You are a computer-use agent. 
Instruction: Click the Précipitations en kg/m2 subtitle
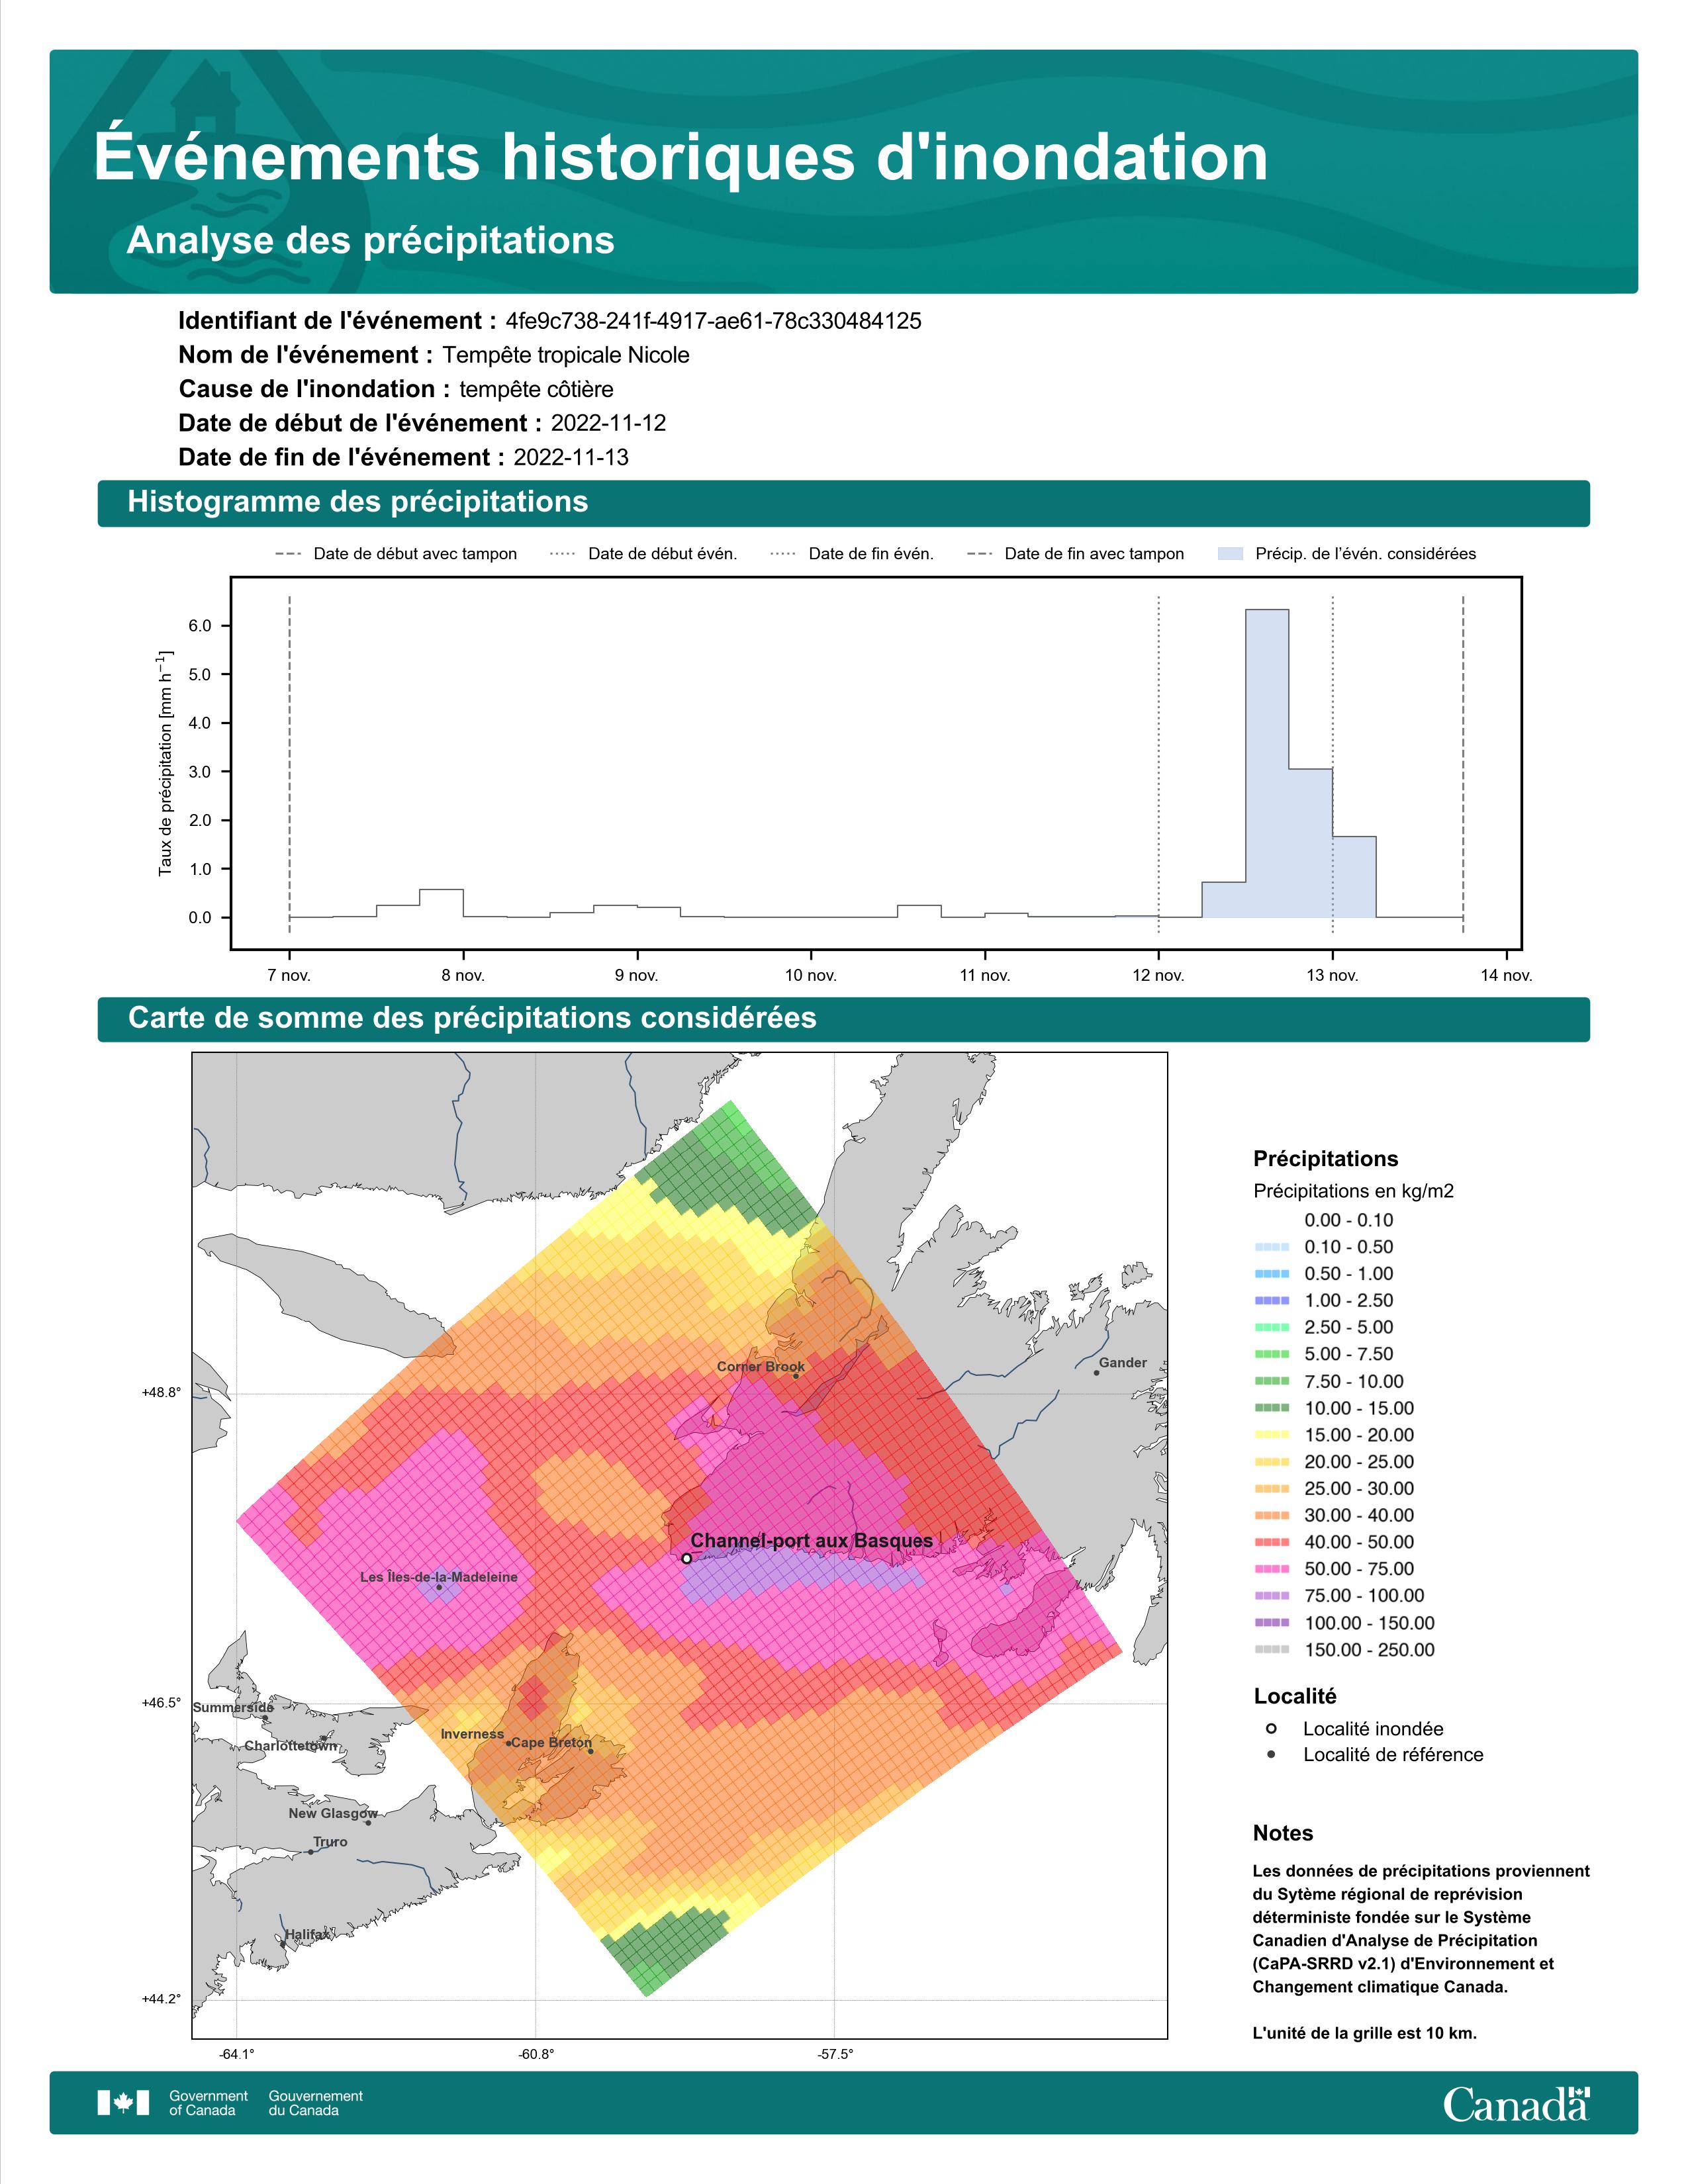(1353, 1191)
